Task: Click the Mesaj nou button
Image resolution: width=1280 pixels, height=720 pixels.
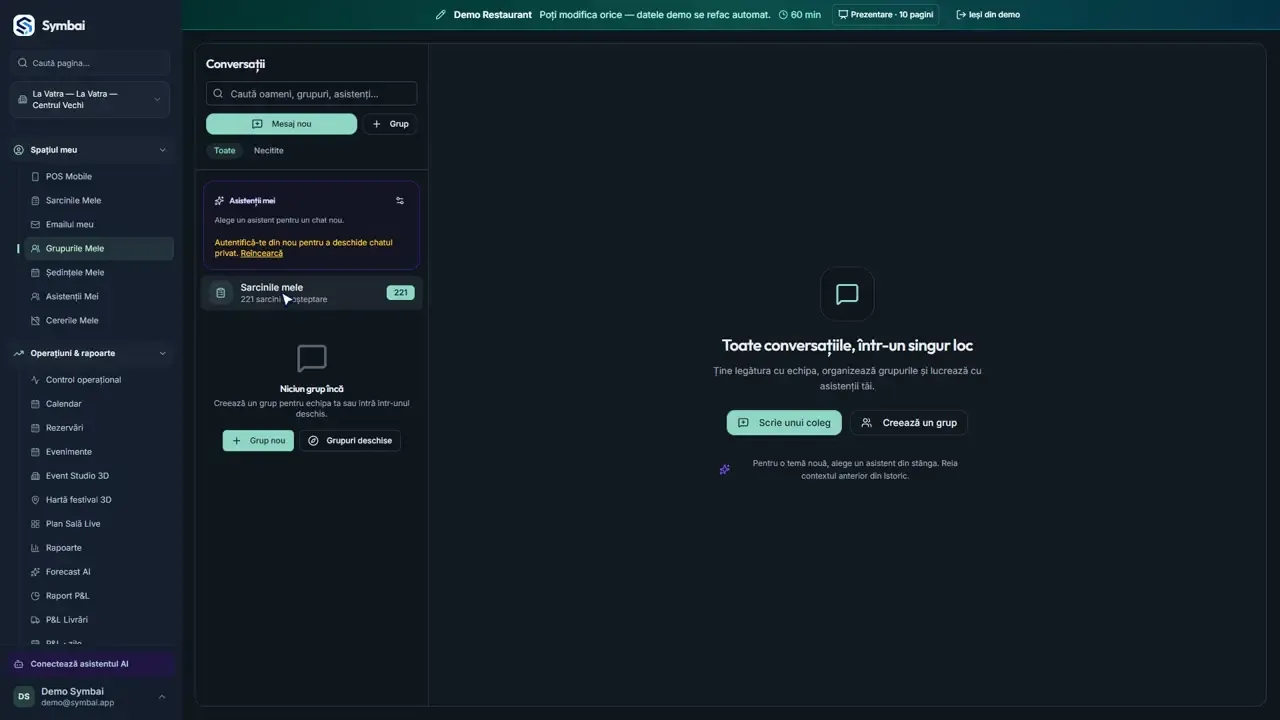Action: 281,124
